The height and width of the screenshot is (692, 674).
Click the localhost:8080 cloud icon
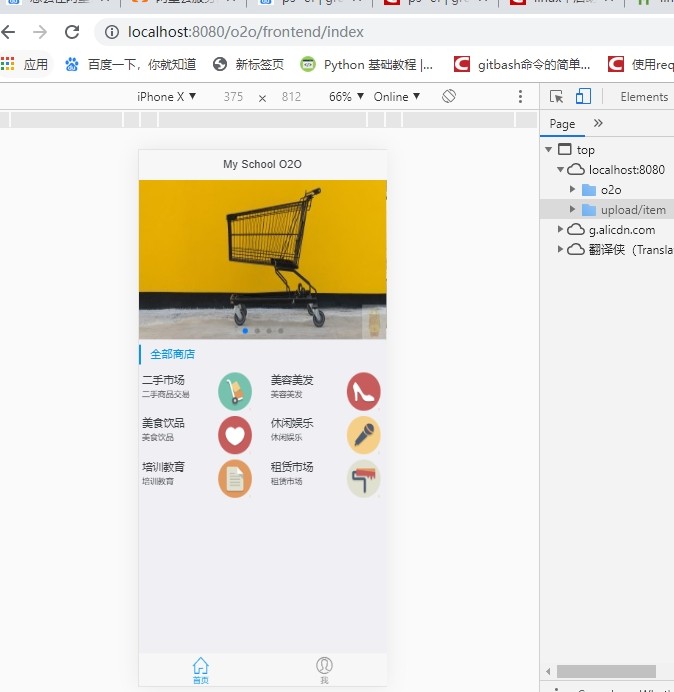pyautogui.click(x=576, y=169)
